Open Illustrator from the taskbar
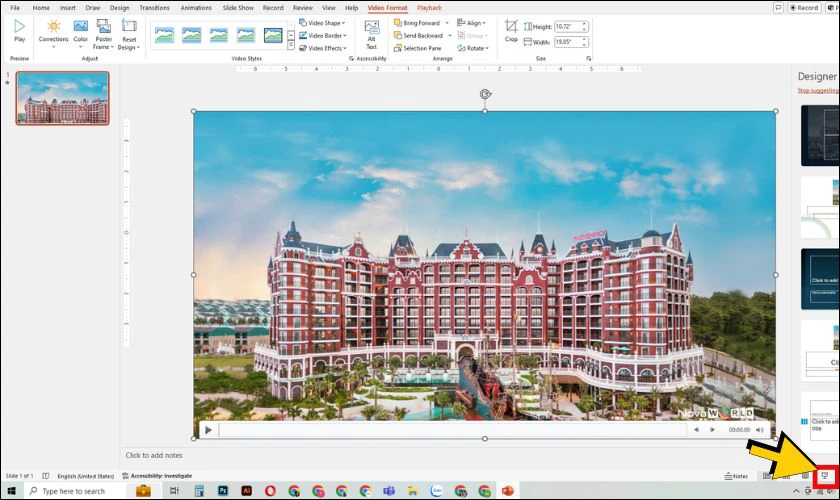Image resolution: width=840 pixels, height=500 pixels. (246, 491)
